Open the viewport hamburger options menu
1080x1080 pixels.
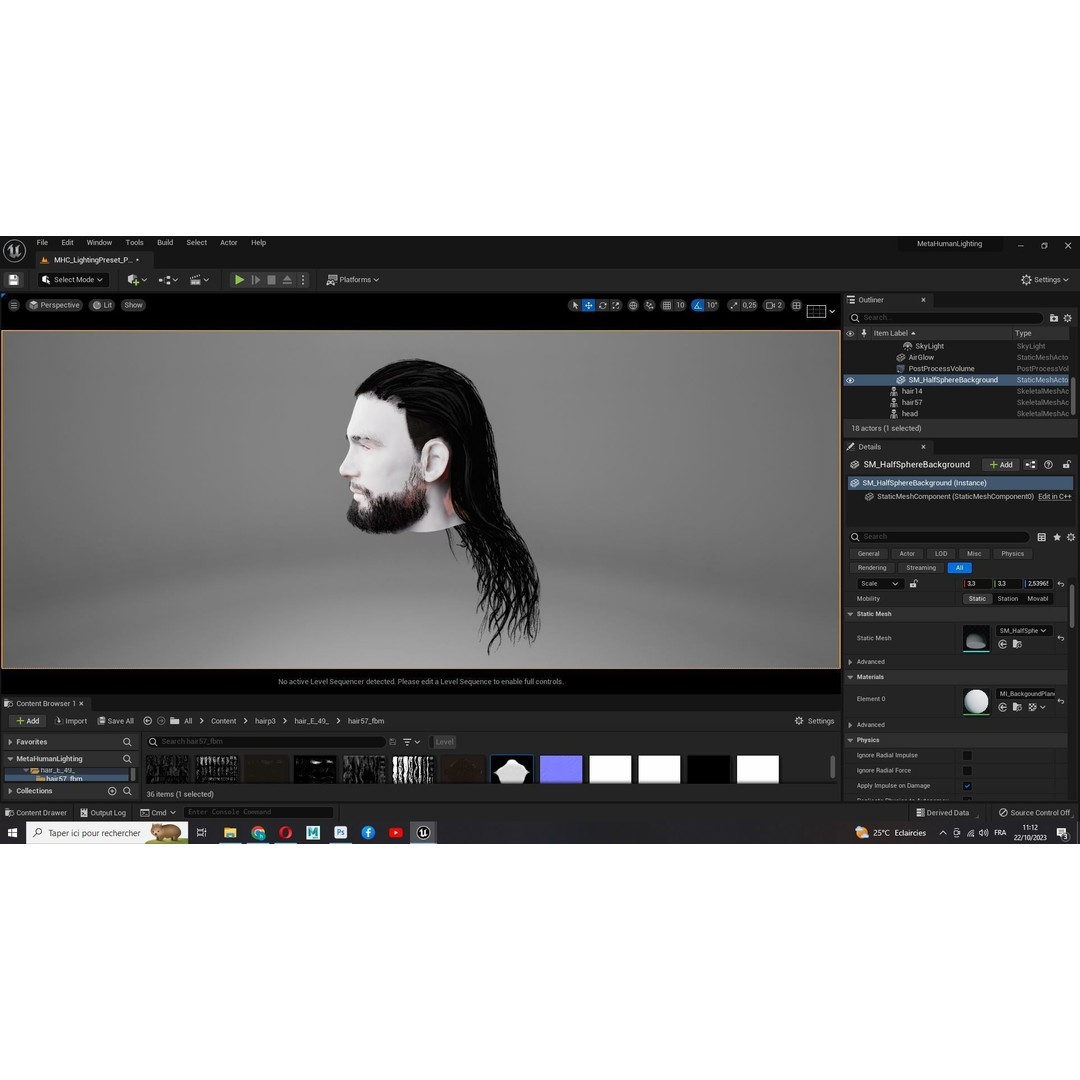13,305
